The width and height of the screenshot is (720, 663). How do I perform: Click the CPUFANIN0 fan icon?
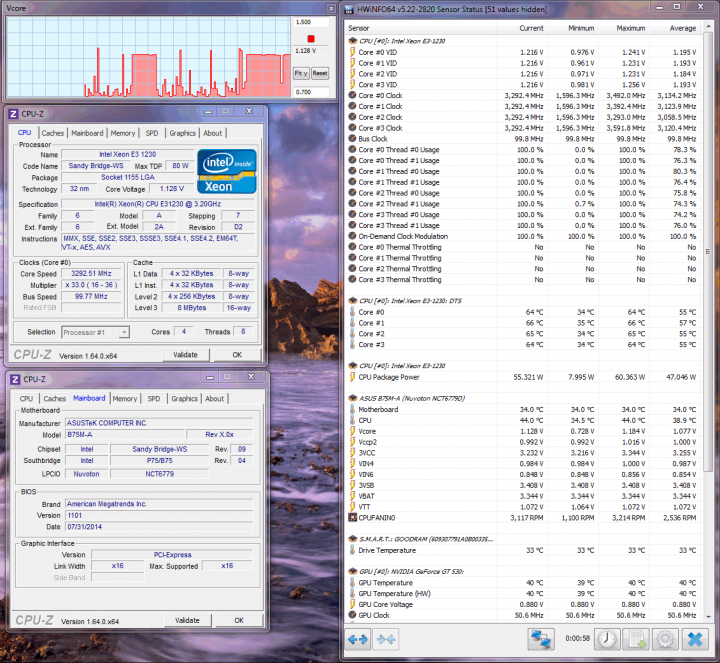[x=352, y=517]
